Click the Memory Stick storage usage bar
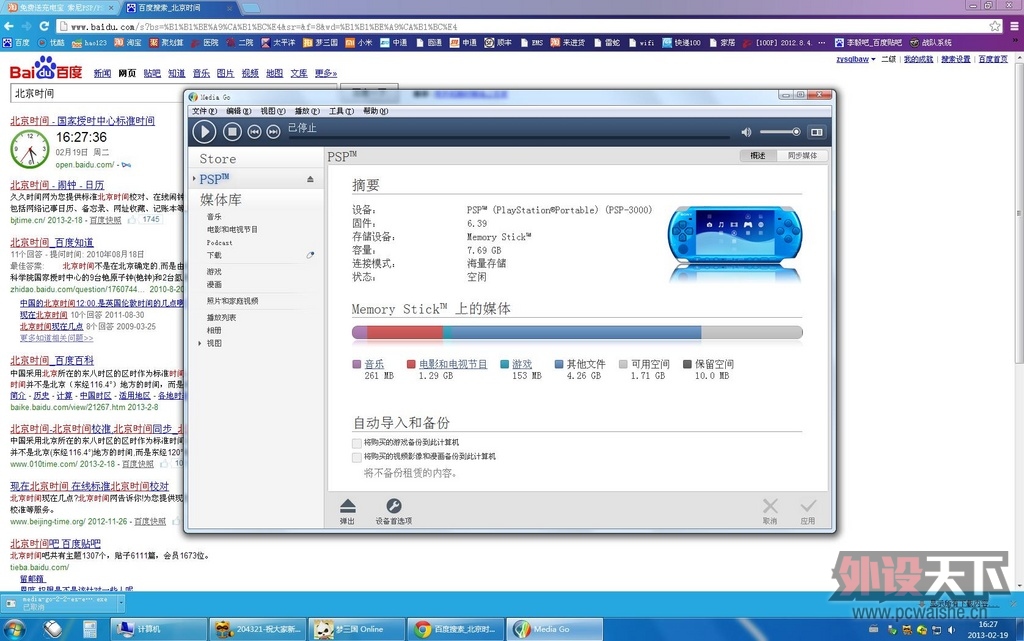This screenshot has width=1024, height=641. click(577, 332)
